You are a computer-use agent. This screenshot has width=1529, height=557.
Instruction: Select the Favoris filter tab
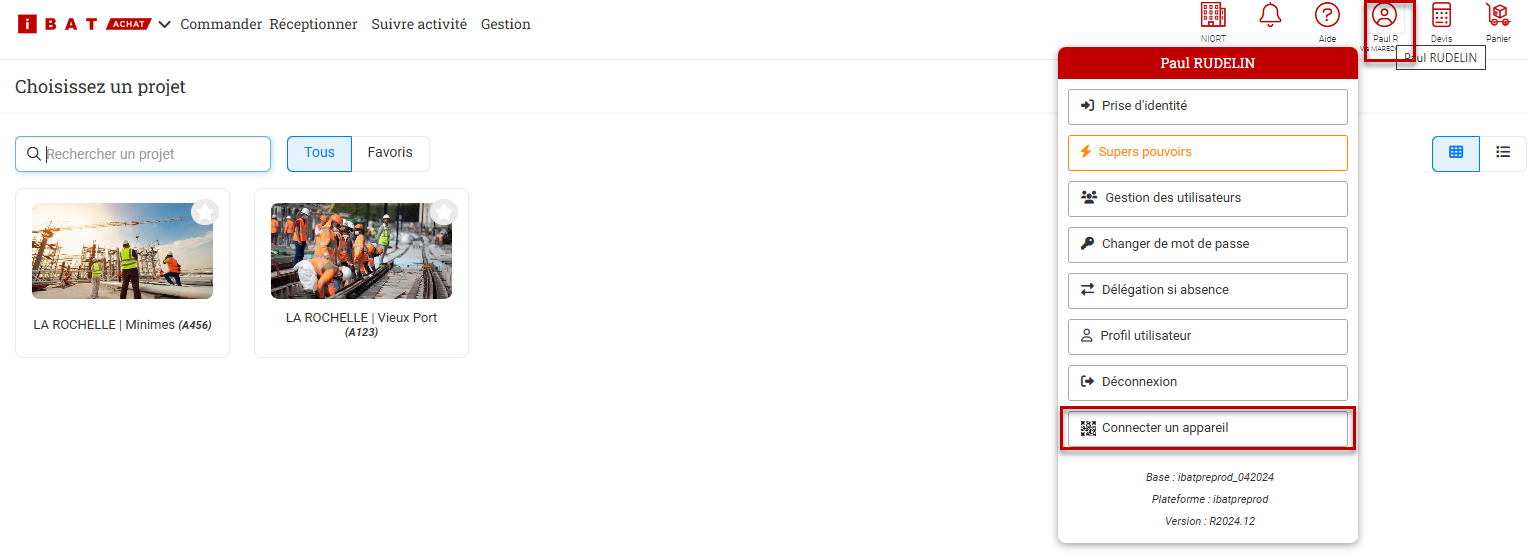pyautogui.click(x=390, y=153)
